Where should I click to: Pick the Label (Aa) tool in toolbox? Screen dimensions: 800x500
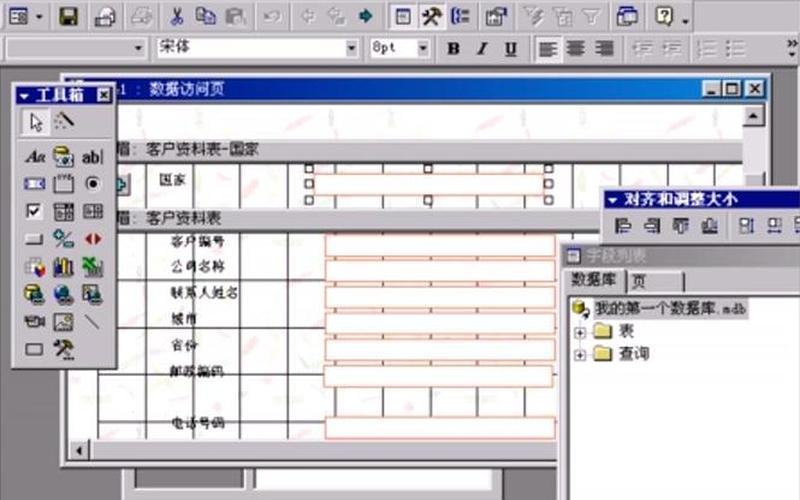coord(35,156)
